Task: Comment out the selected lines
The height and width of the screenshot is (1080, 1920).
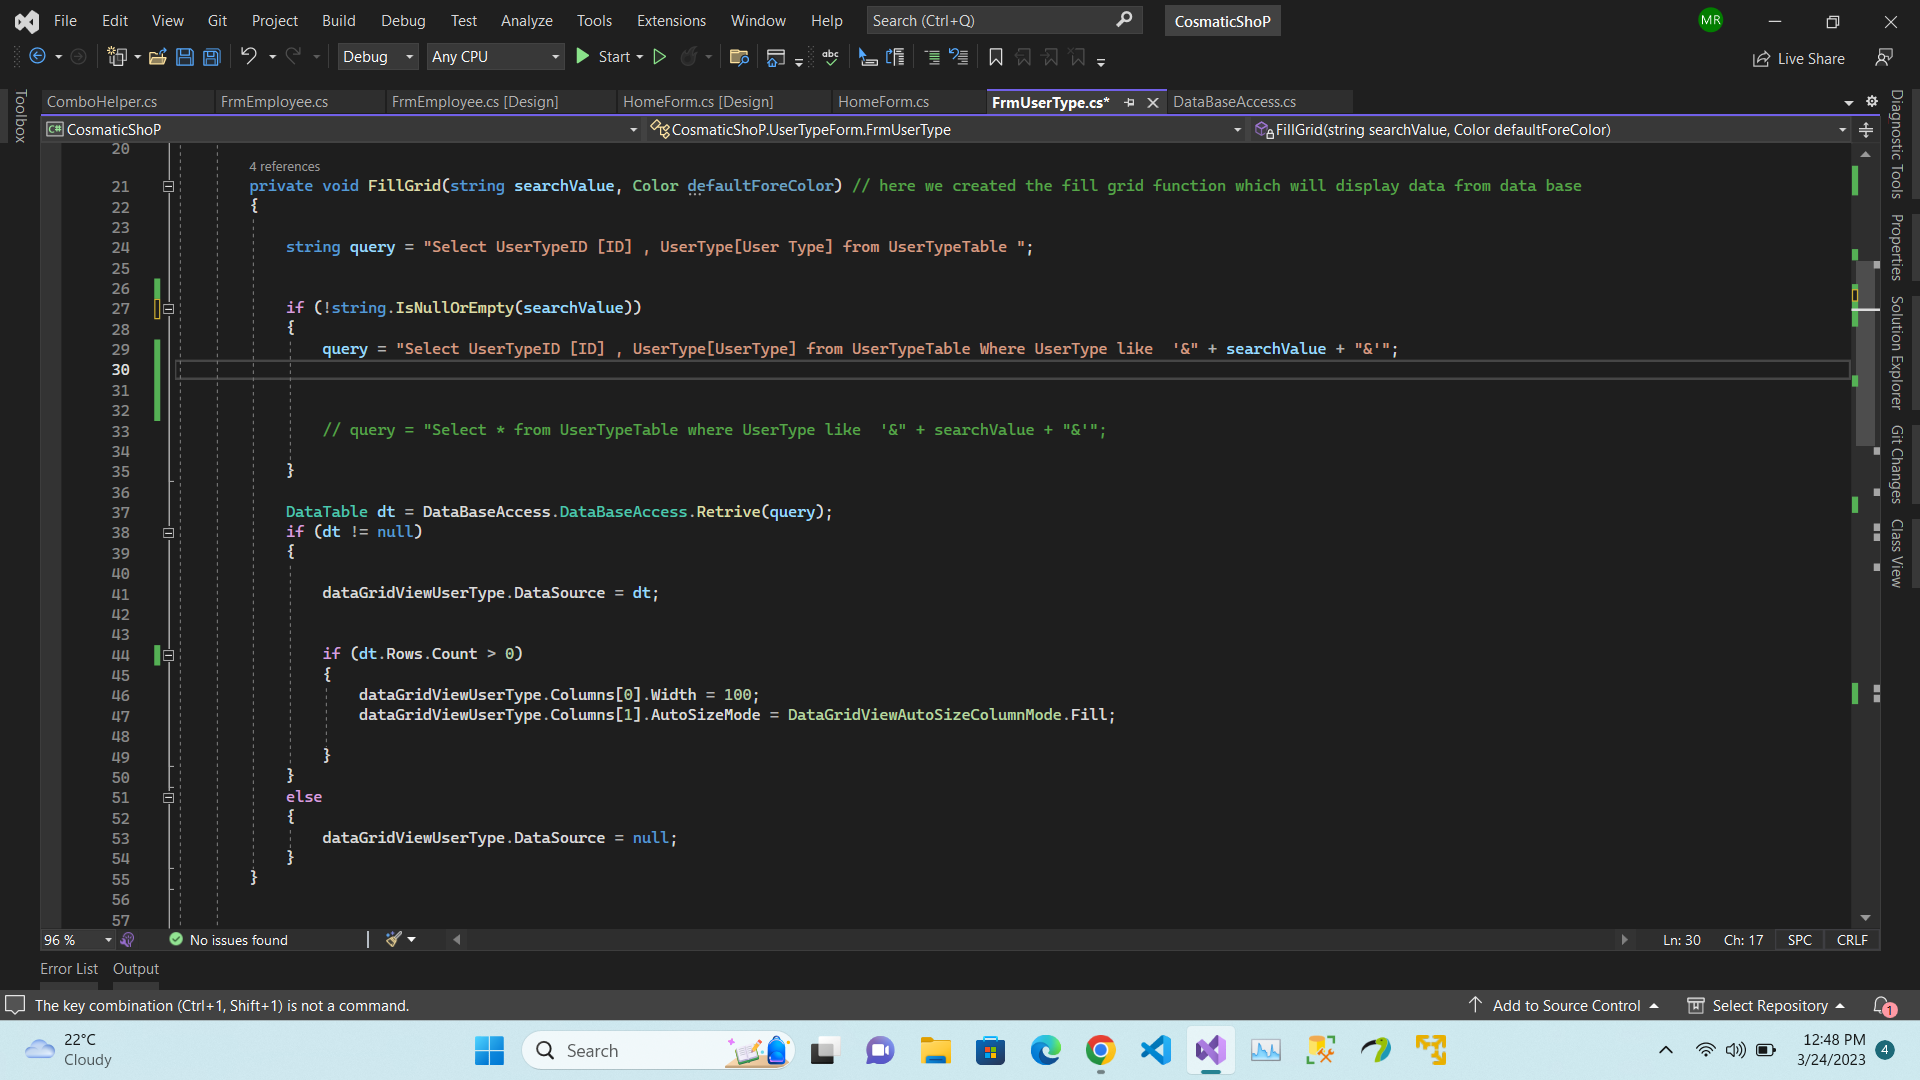Action: (932, 57)
